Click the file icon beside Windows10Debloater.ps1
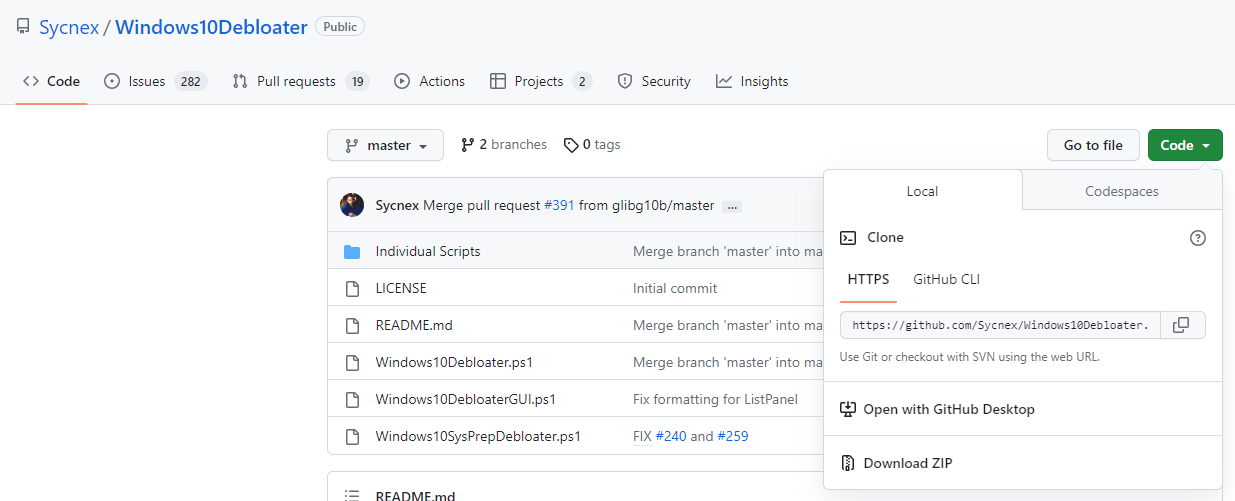The width and height of the screenshot is (1235, 501). coord(352,362)
